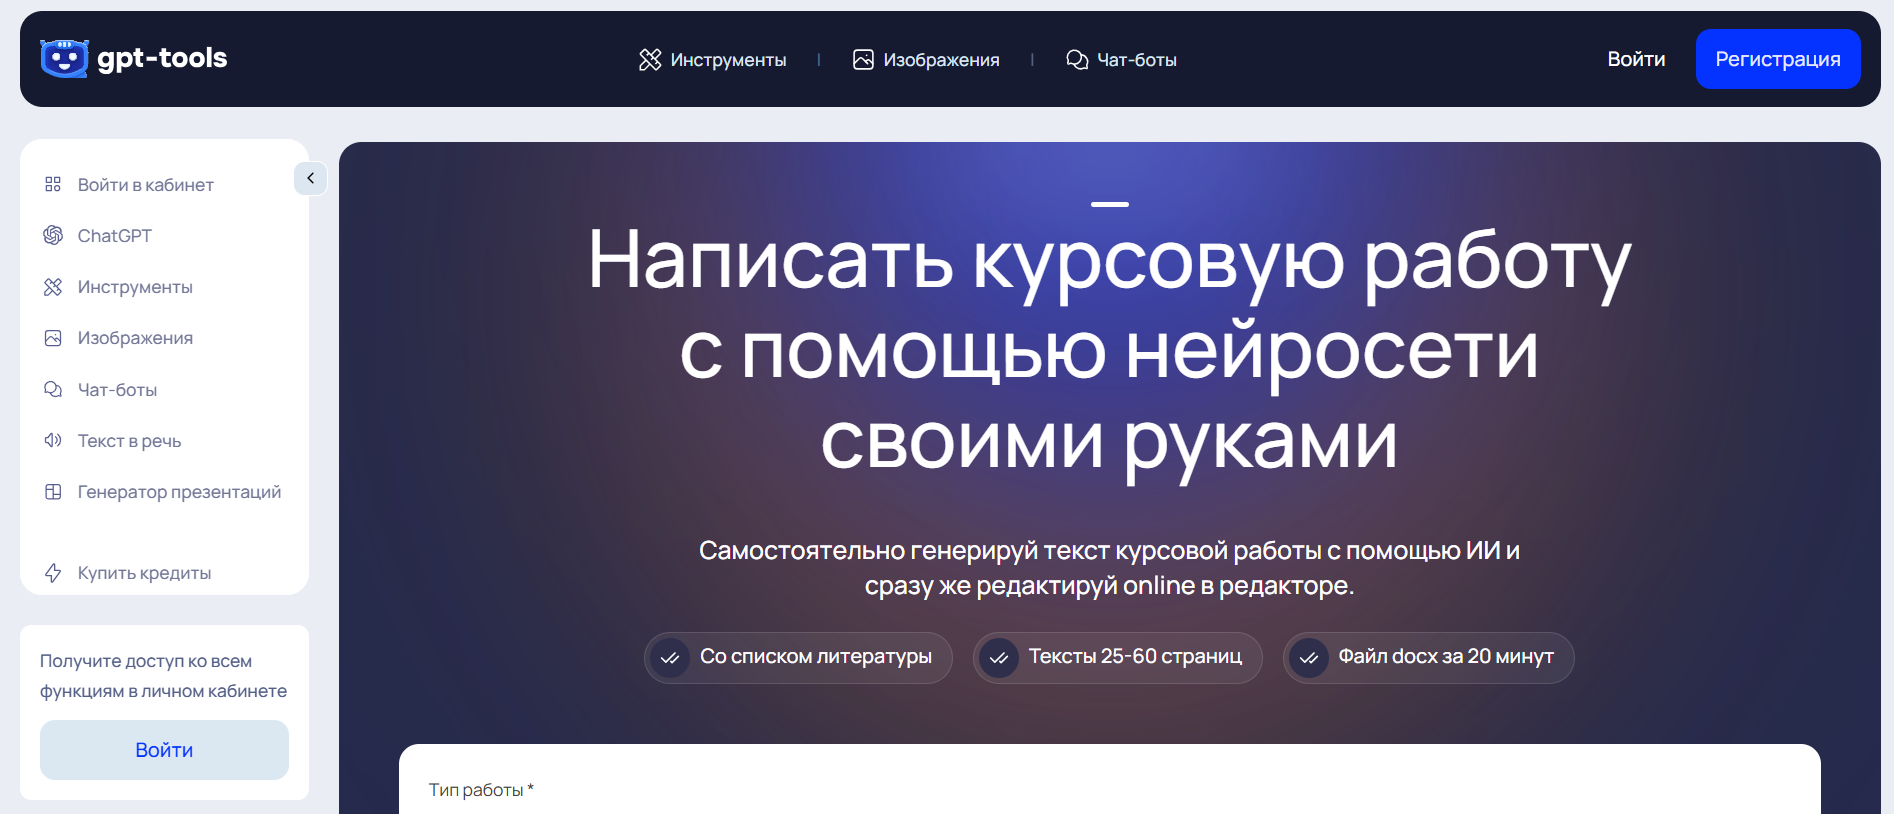
Task: Click the text Получите доступ ко всем функциям
Action: tap(163, 676)
